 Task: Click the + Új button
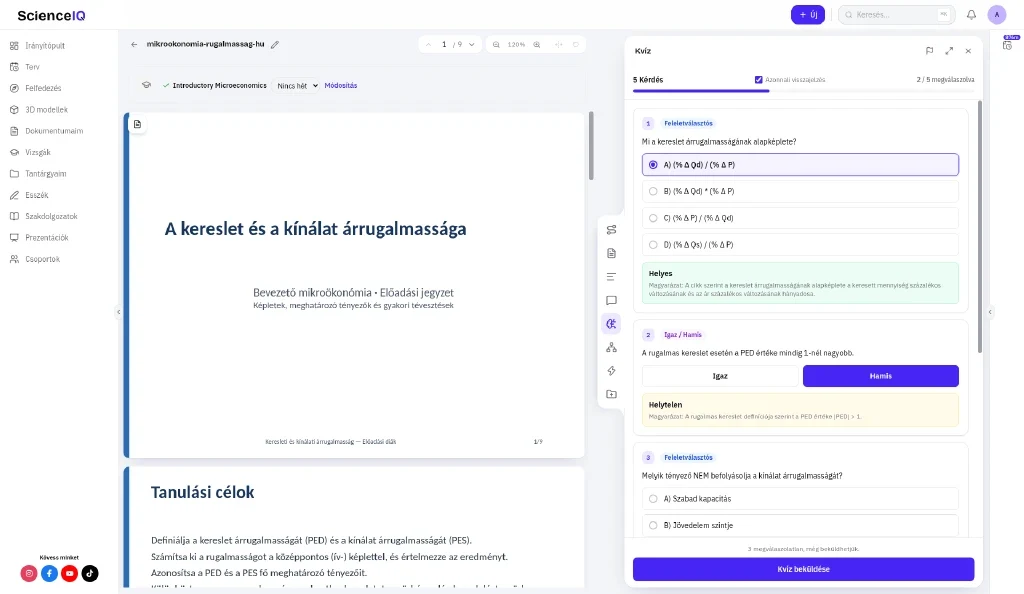click(808, 14)
